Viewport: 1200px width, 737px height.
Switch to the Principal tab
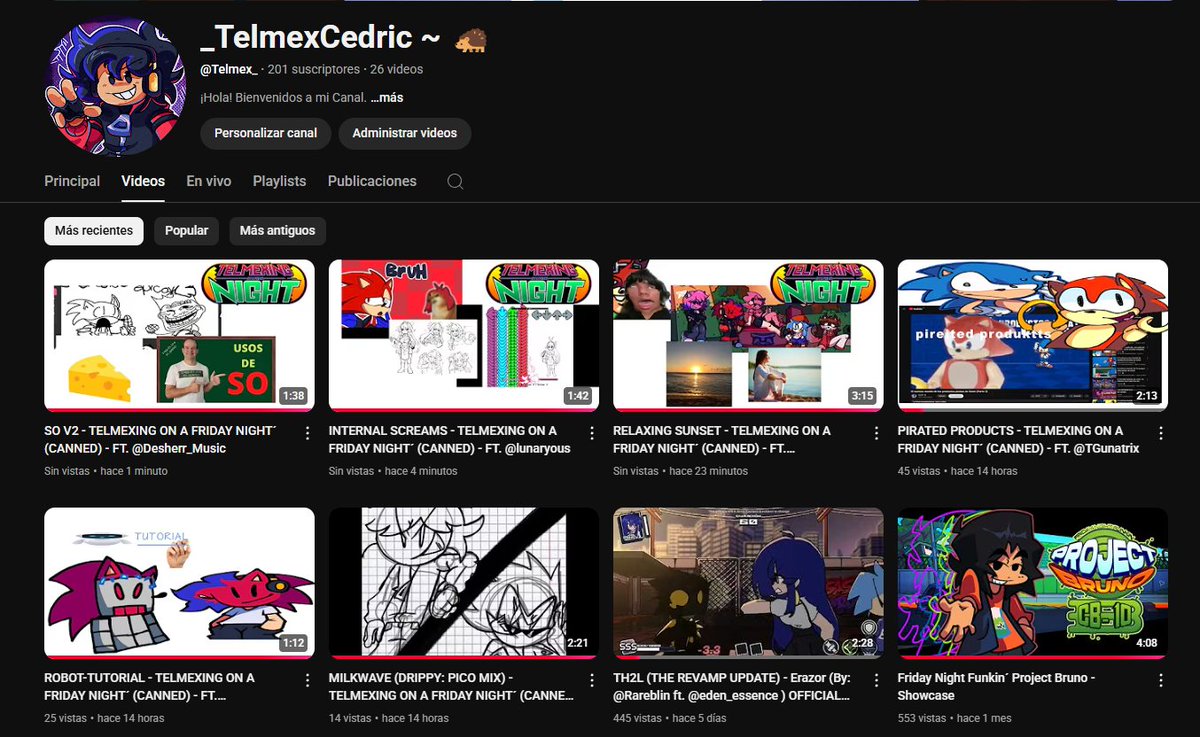tap(72, 181)
